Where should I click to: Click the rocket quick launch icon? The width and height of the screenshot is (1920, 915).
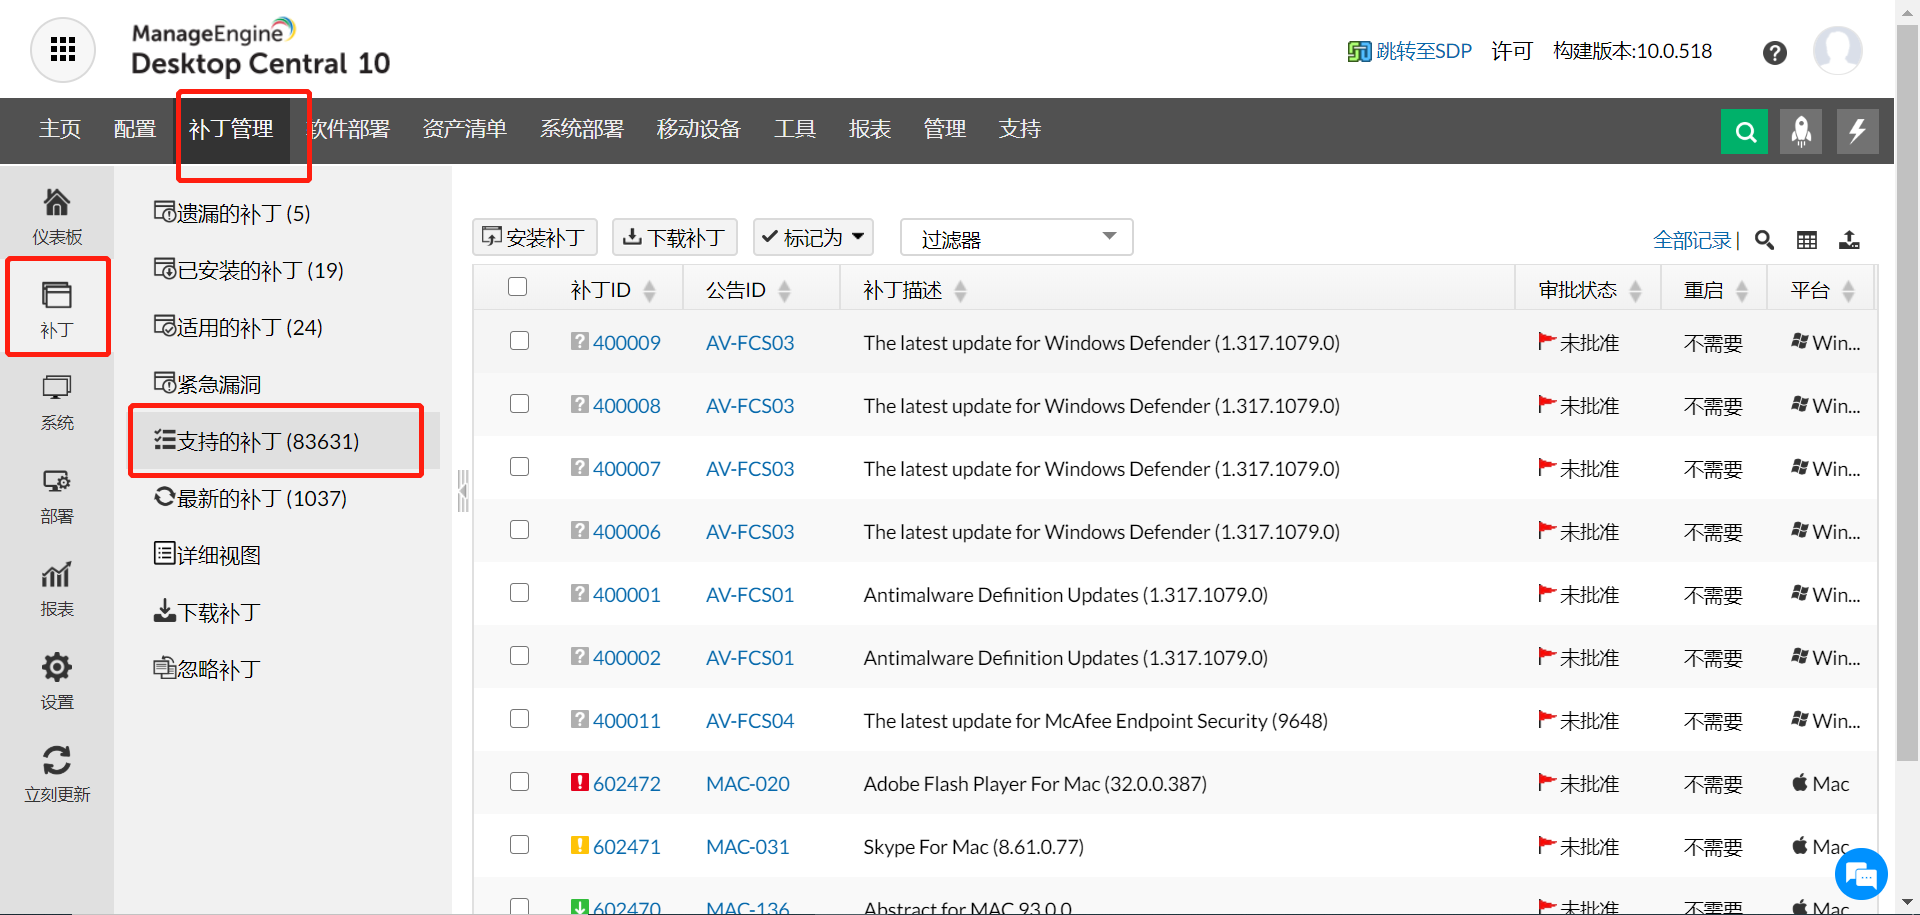(1802, 131)
